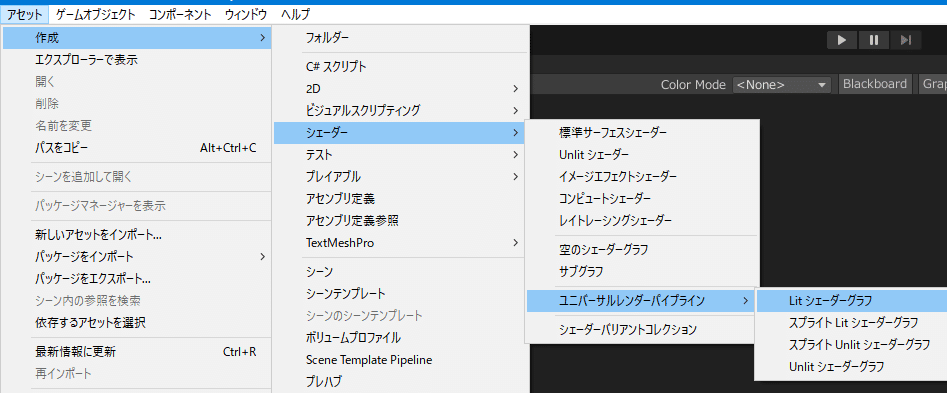This screenshot has height=393, width=947.
Task: Create a プレハブ
Action: pyautogui.click(x=401, y=382)
